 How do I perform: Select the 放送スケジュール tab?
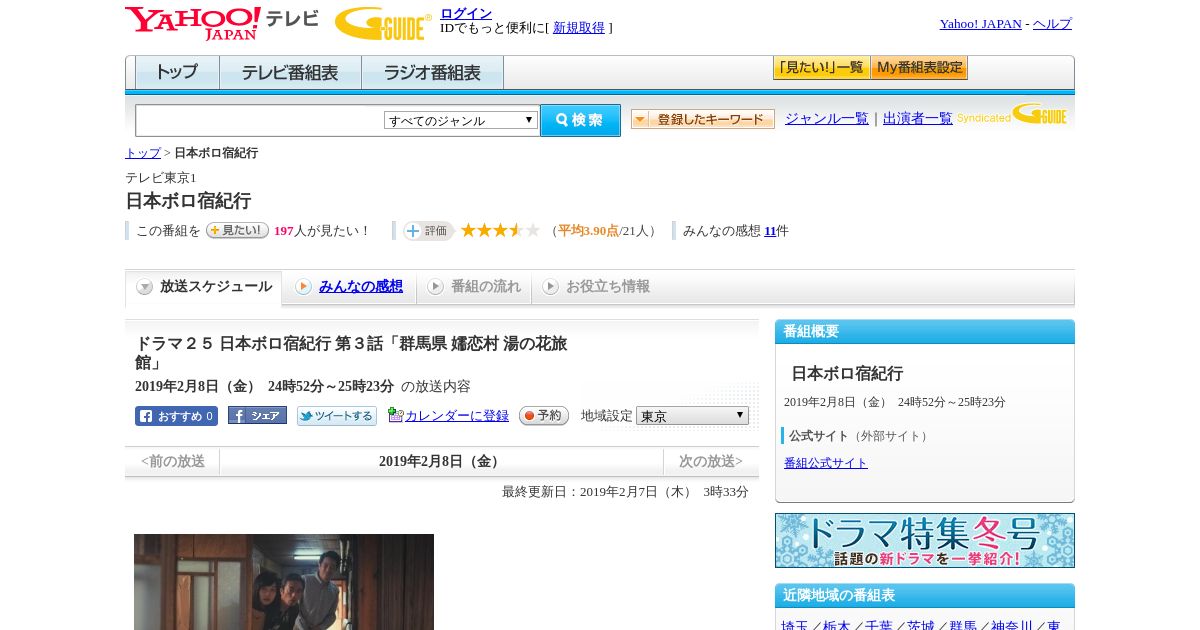pos(204,287)
